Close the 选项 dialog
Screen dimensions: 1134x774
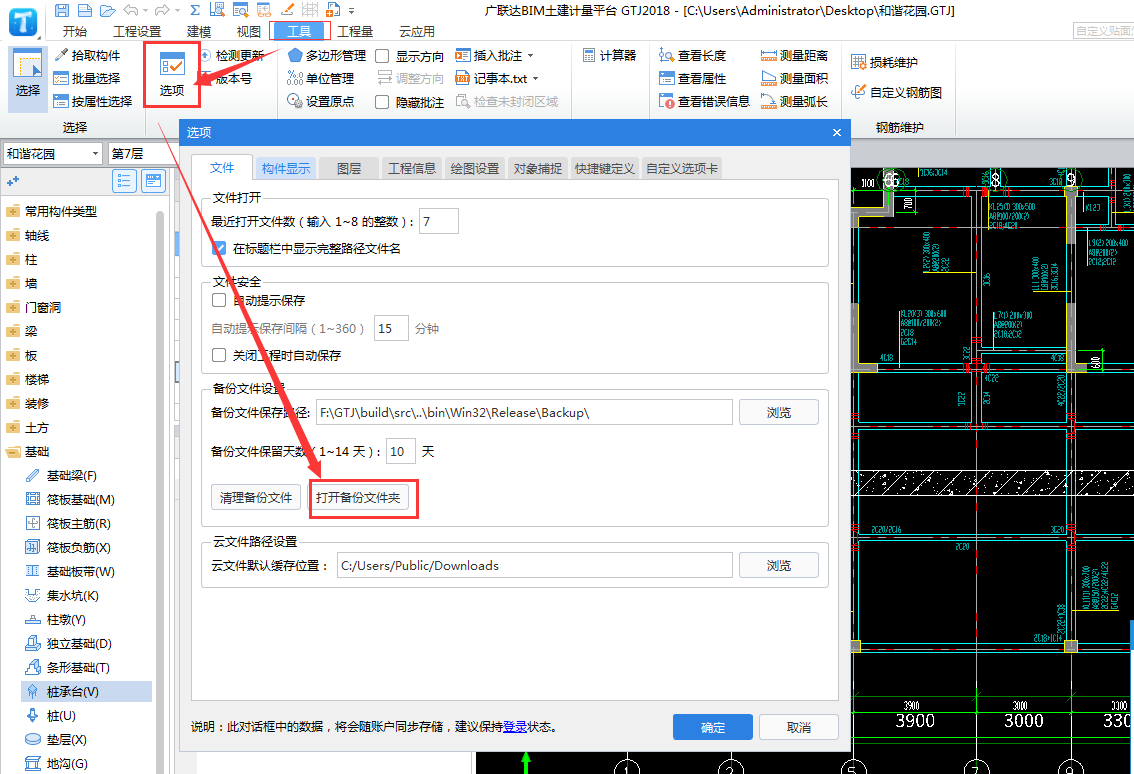pos(837,132)
